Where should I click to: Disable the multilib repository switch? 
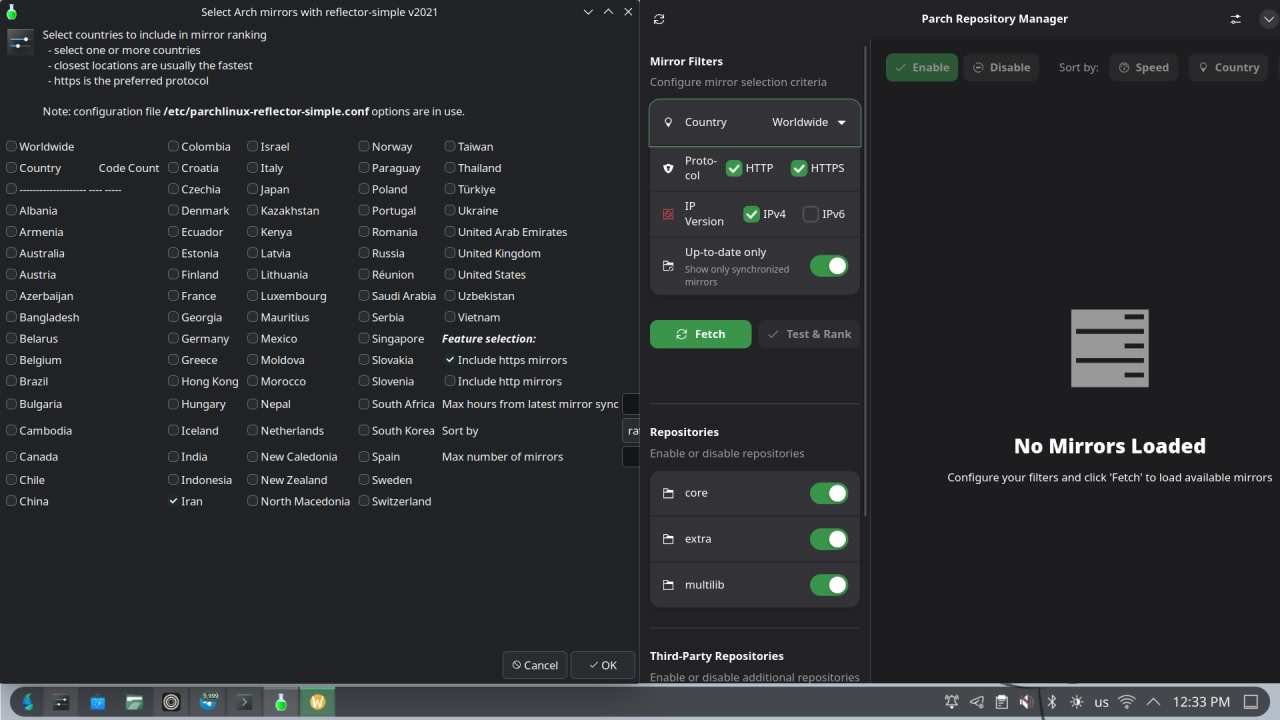[828, 585]
